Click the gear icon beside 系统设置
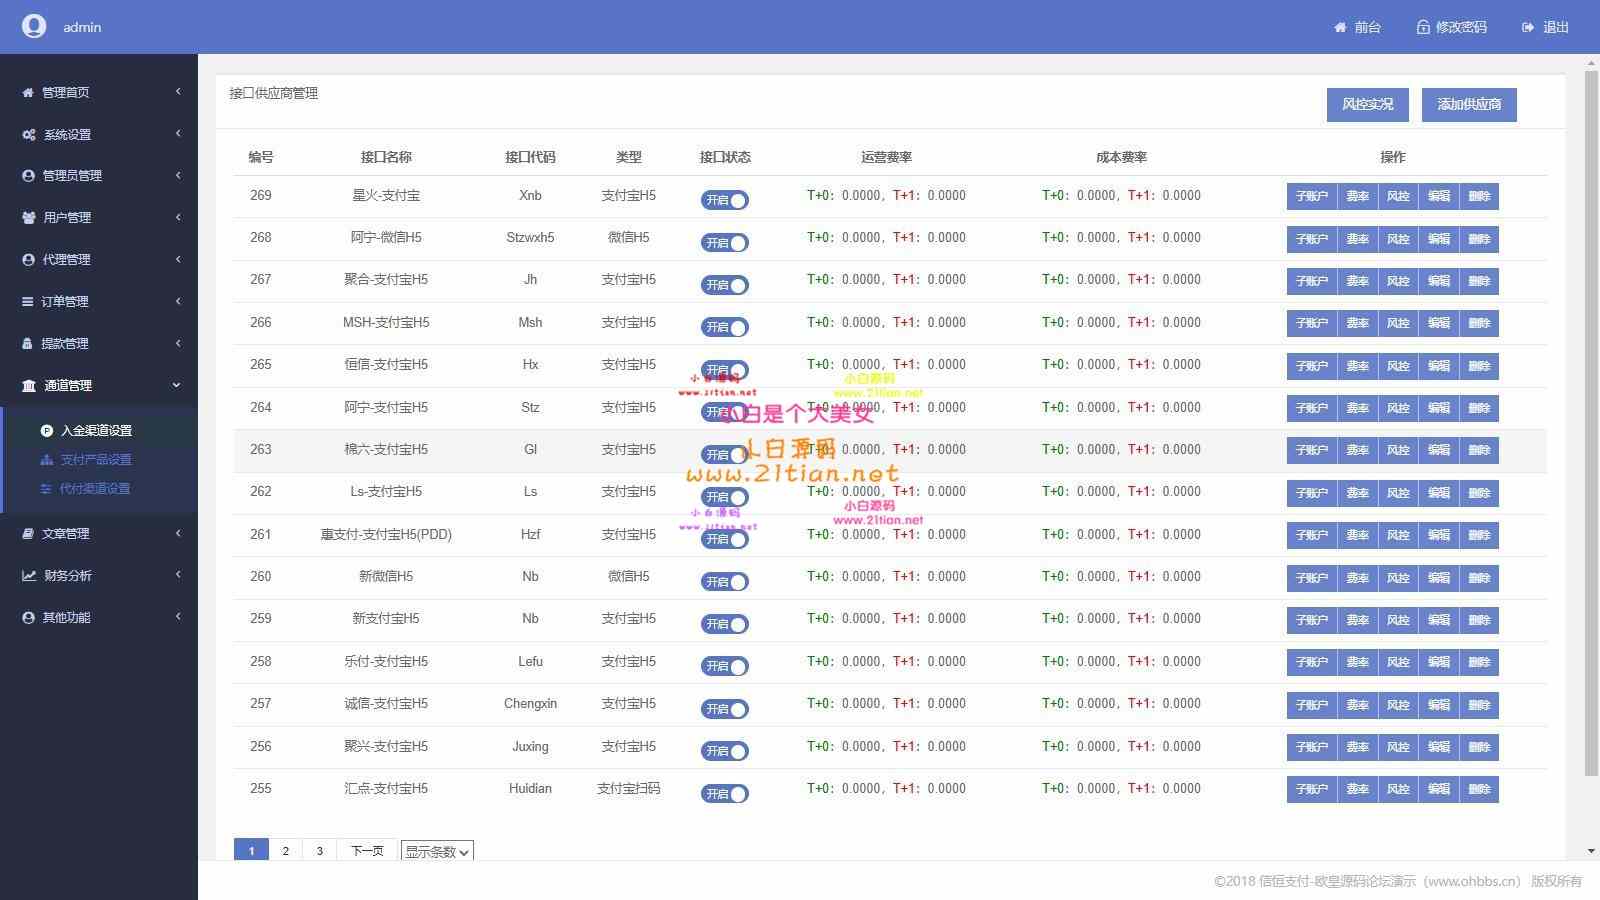1600x900 pixels. (27, 133)
